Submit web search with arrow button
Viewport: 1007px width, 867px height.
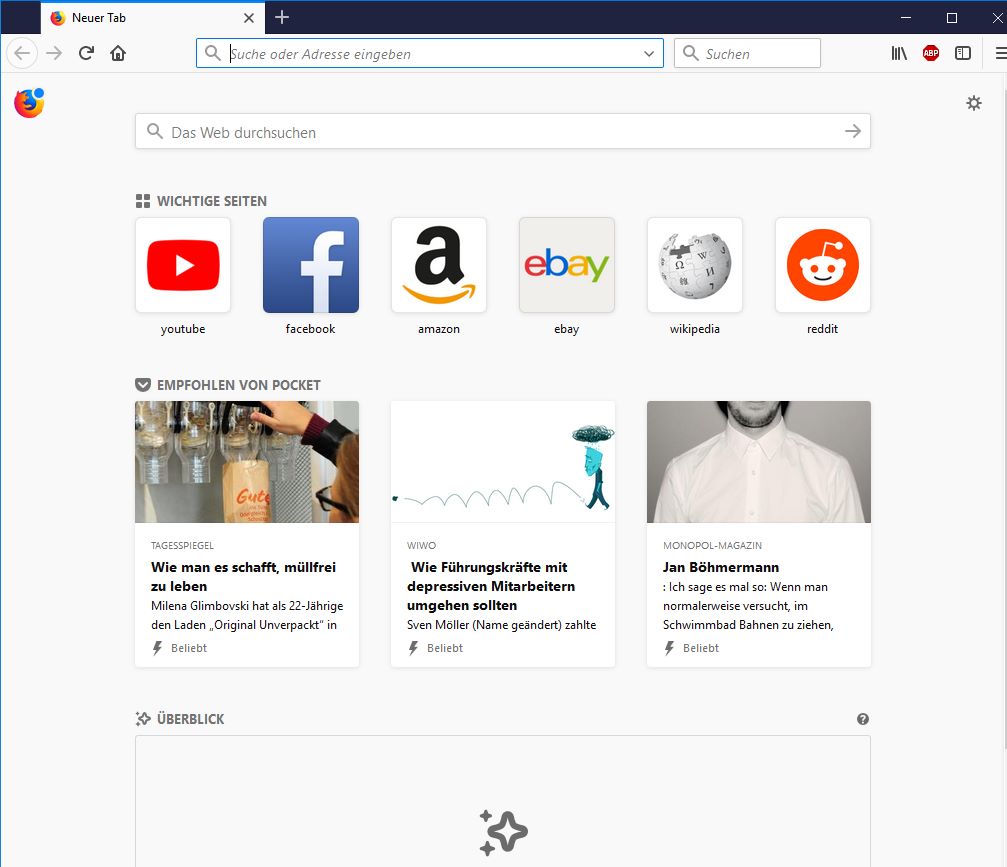pyautogui.click(x=852, y=132)
